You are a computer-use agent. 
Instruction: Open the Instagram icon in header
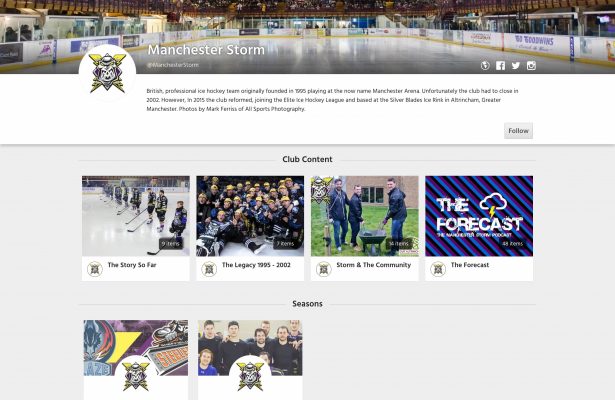point(531,65)
